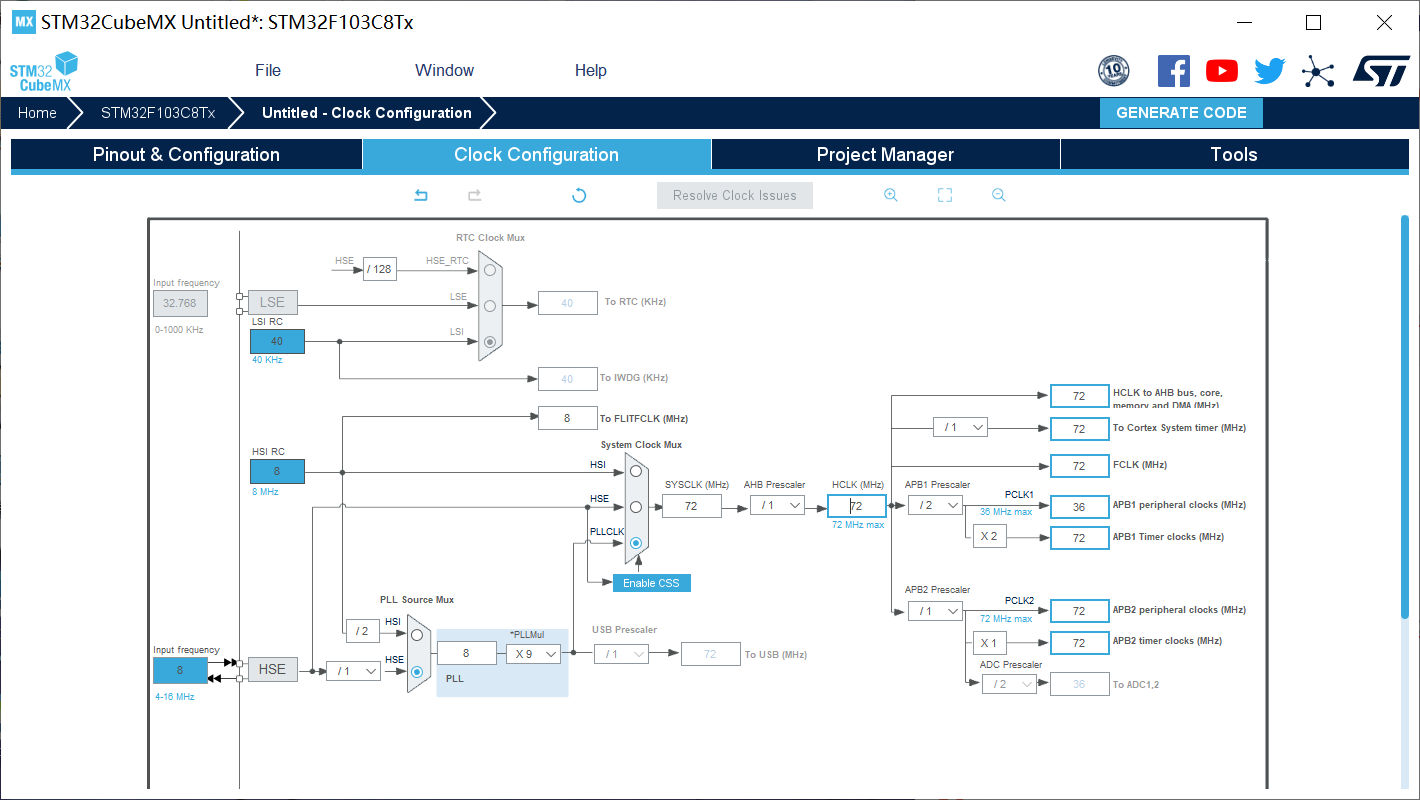Viewport: 1420px width, 800px height.
Task: Switch to Project Manager tab
Action: [885, 155]
